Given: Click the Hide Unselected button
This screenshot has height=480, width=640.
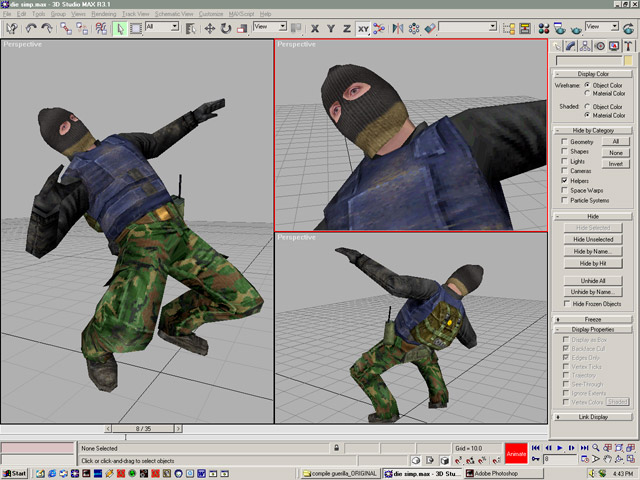Looking at the screenshot, I should [x=593, y=239].
